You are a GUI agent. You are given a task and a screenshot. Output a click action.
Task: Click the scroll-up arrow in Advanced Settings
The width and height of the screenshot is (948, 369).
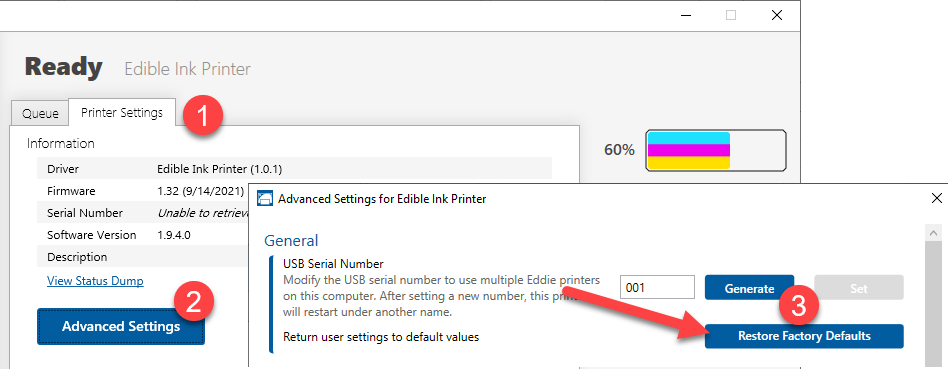tap(933, 232)
